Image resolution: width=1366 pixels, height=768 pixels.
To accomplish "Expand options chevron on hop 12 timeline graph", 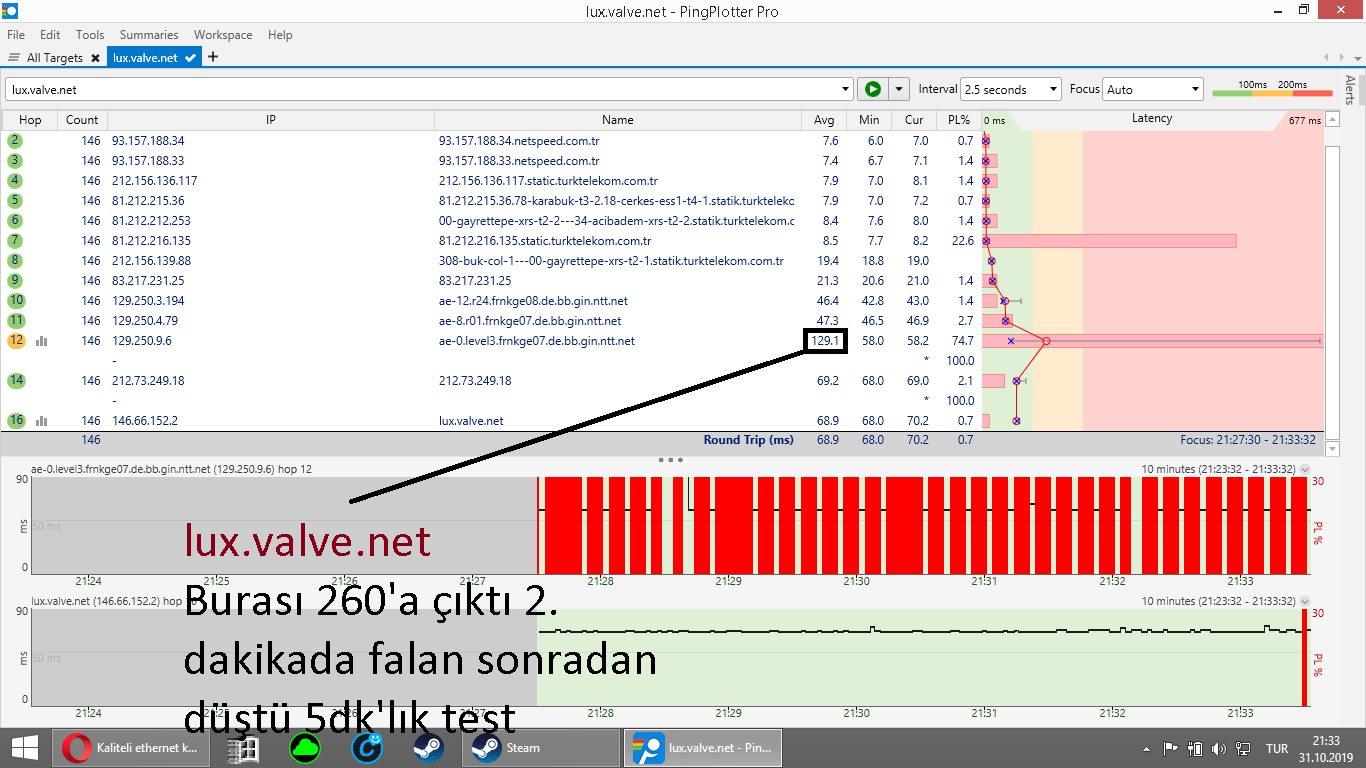I will coord(1305,469).
